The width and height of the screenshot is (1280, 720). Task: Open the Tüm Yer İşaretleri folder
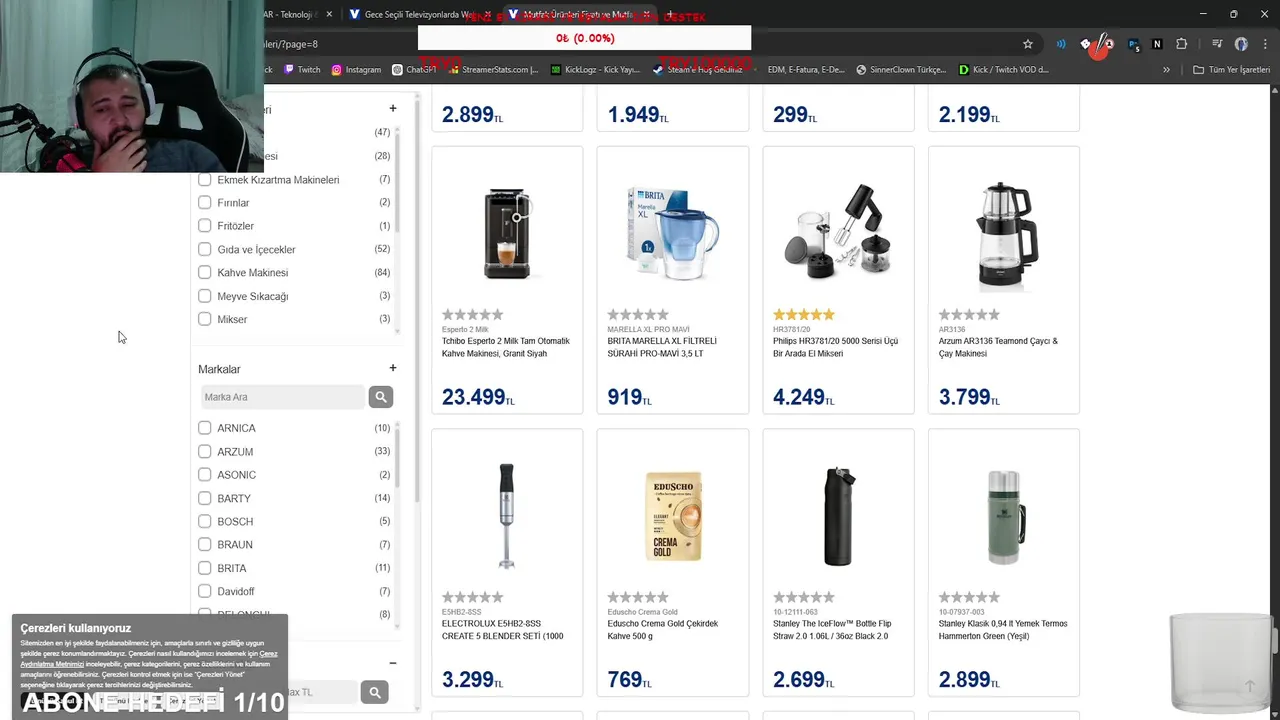[1232, 70]
